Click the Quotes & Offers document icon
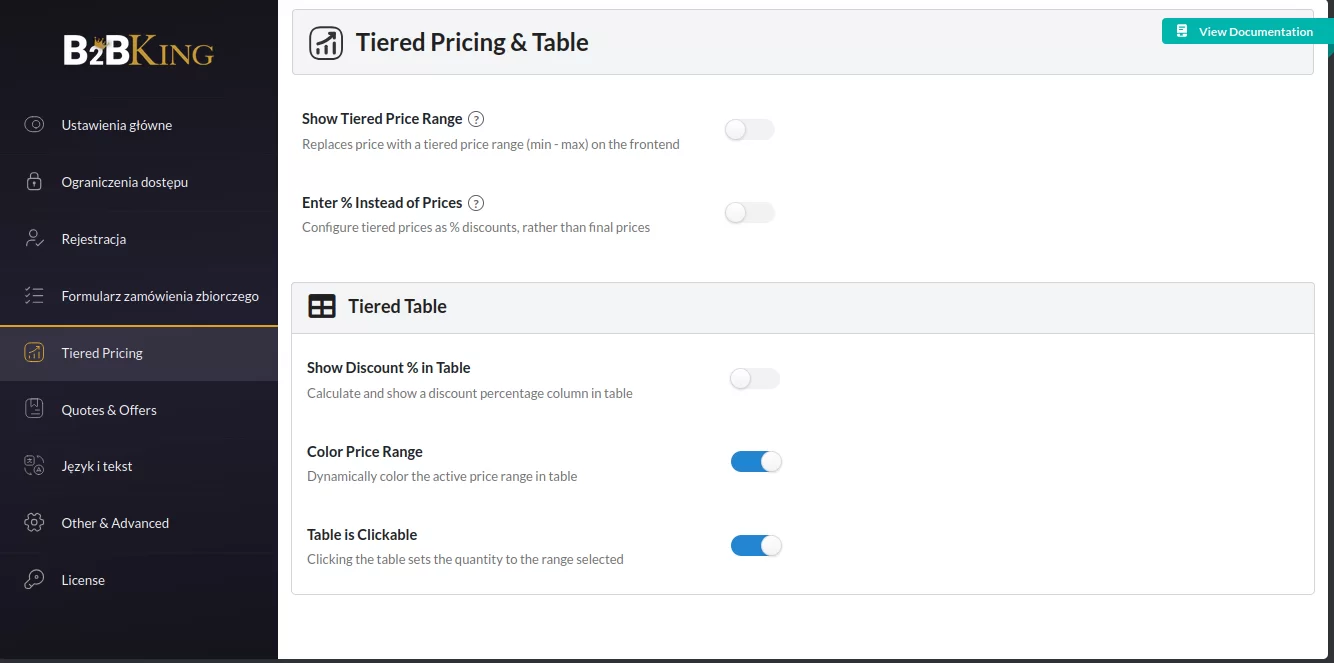Viewport: 1334px width, 663px height. [34, 409]
